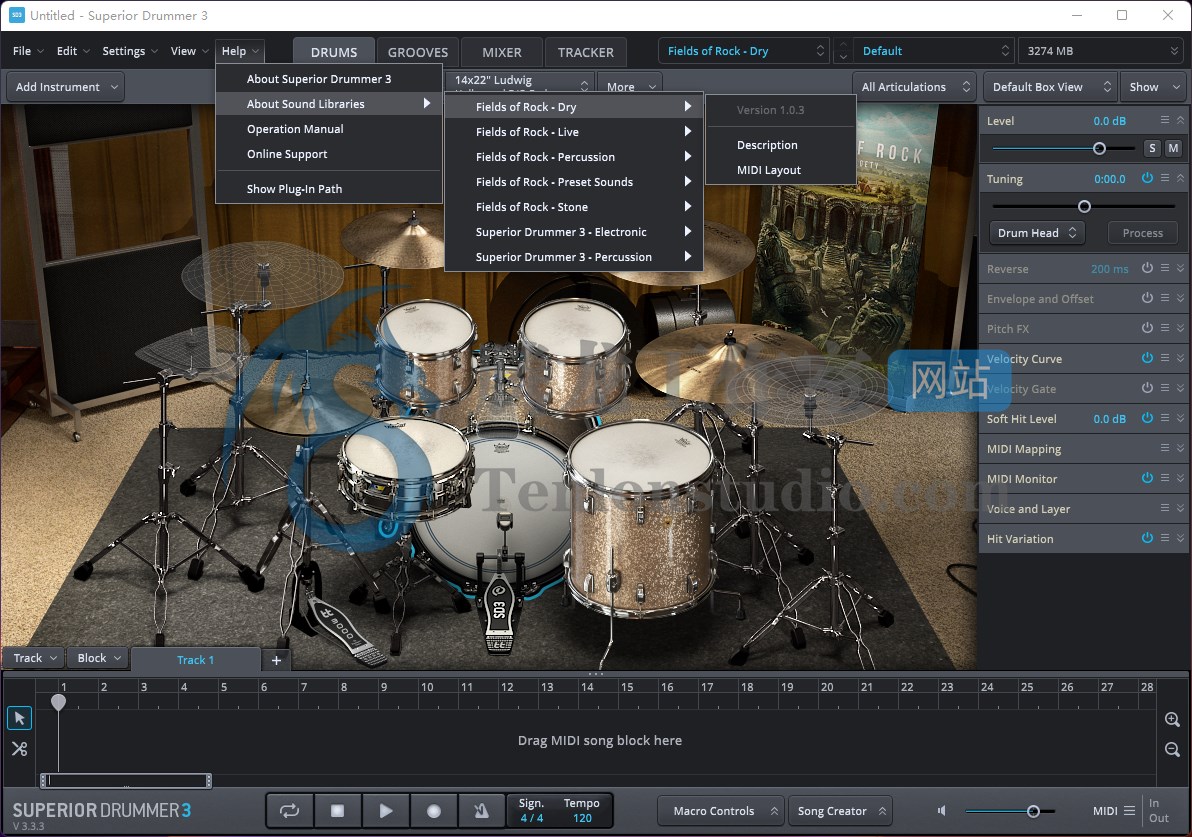Select Fields of Rock - Live submenu
Image resolution: width=1192 pixels, height=837 pixels.
point(574,132)
